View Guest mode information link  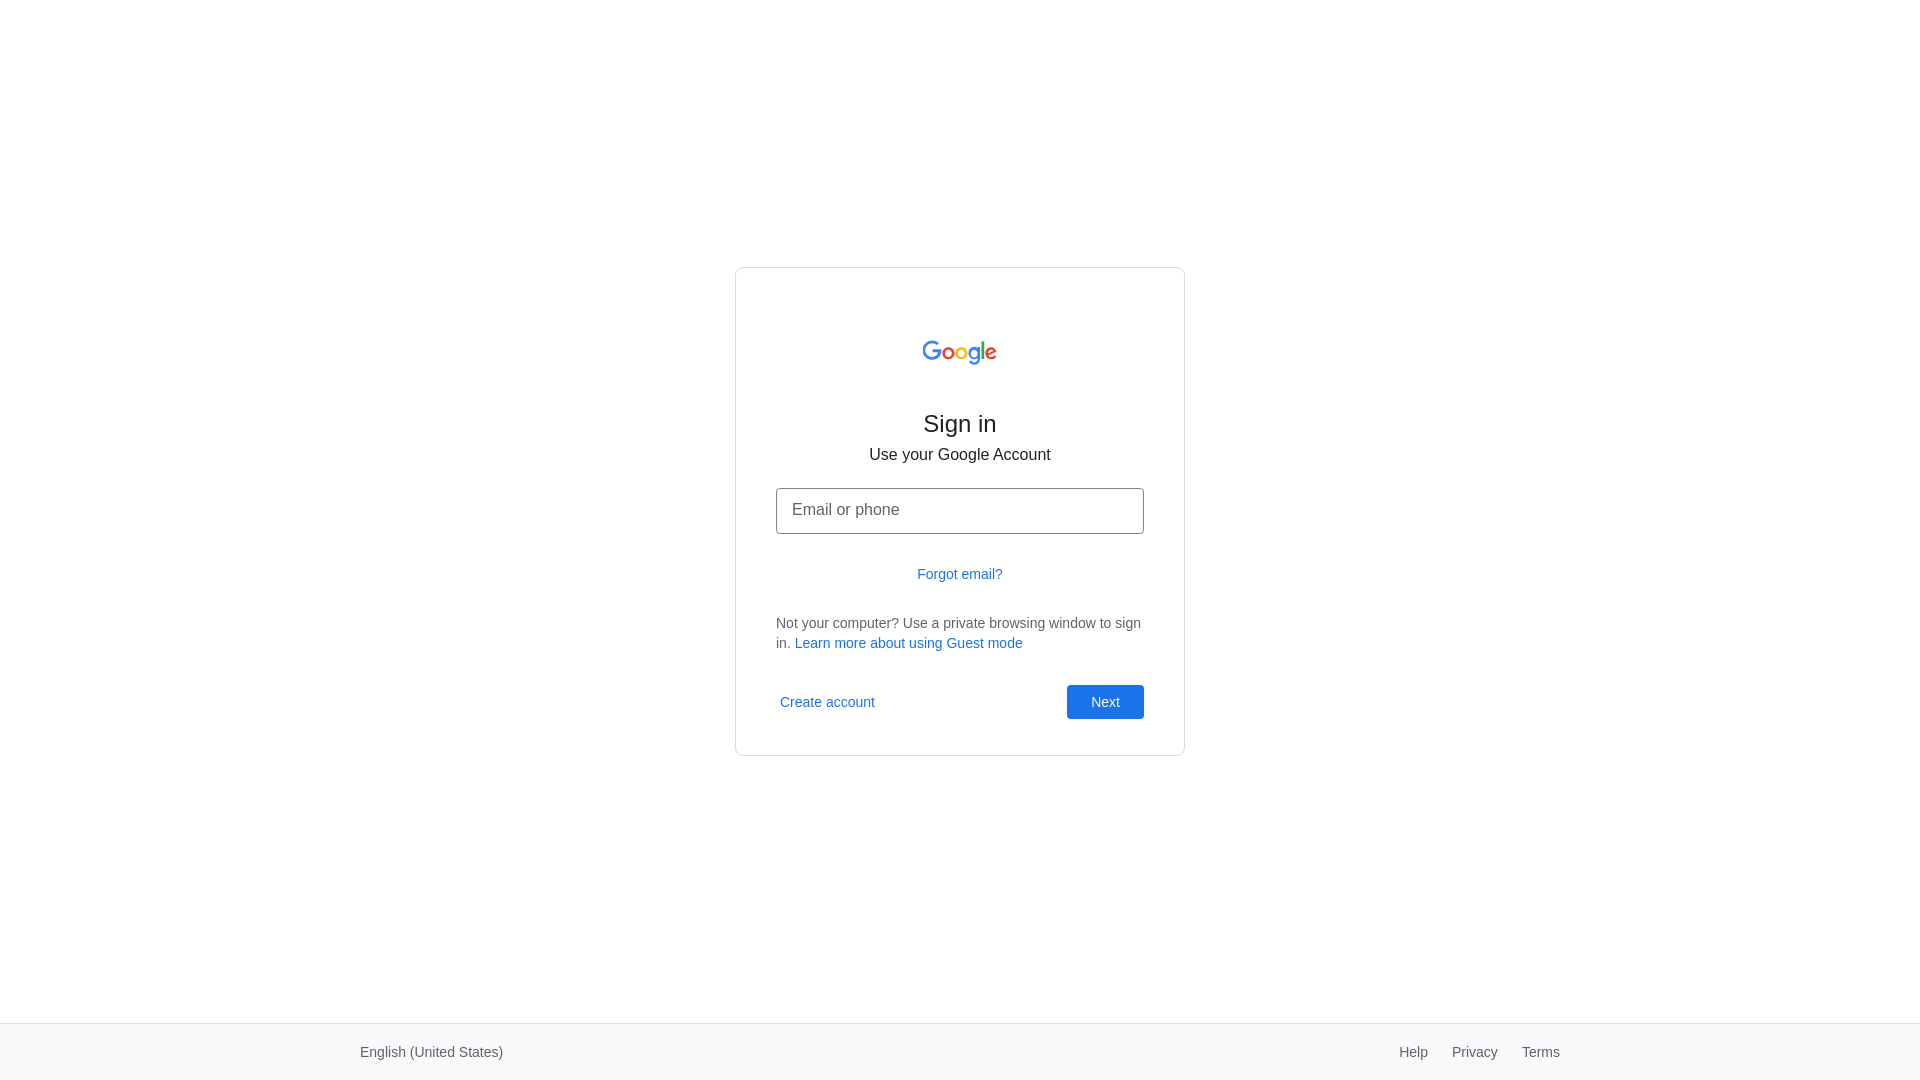908,643
